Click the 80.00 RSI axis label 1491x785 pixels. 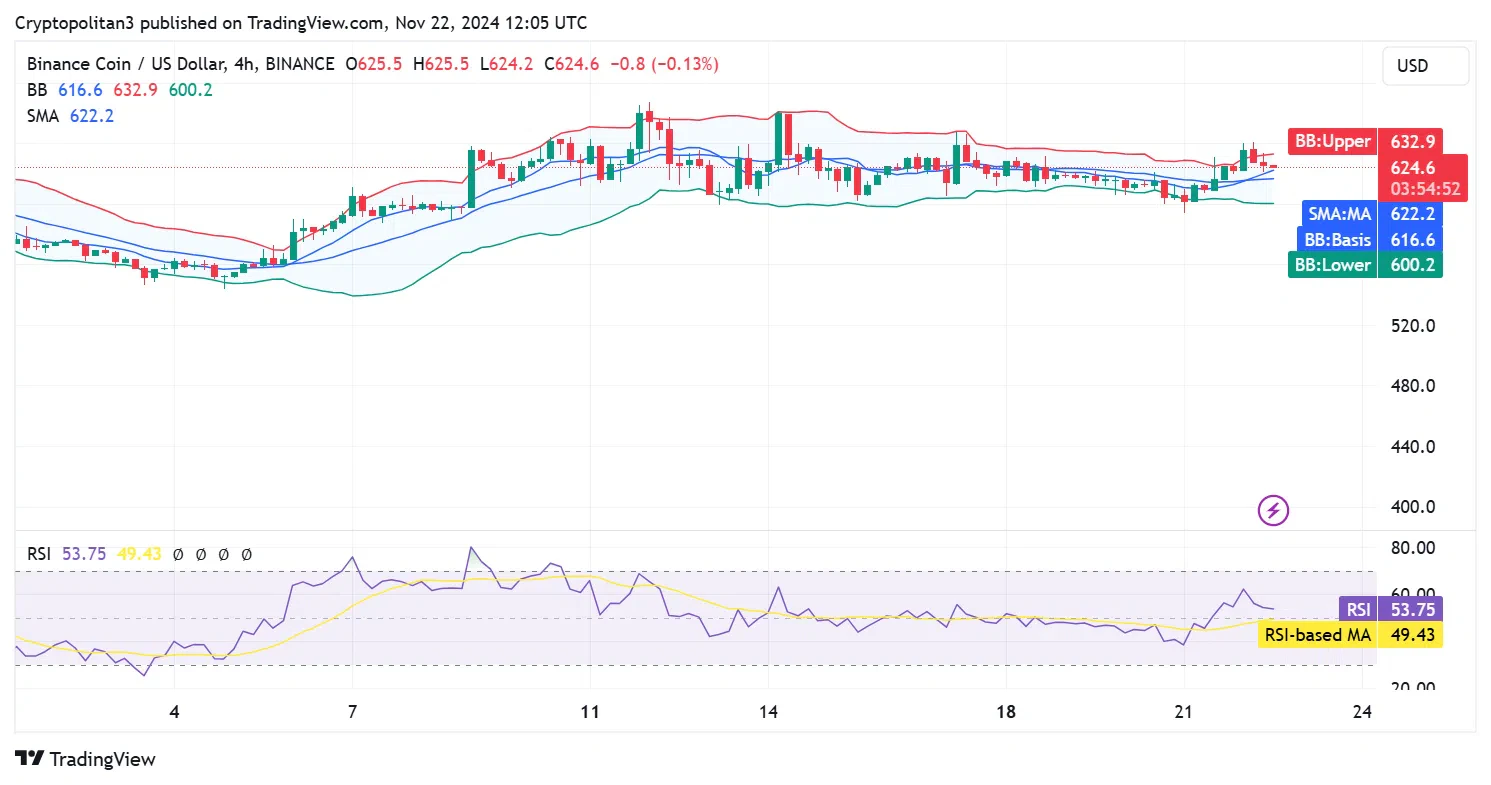point(1412,548)
